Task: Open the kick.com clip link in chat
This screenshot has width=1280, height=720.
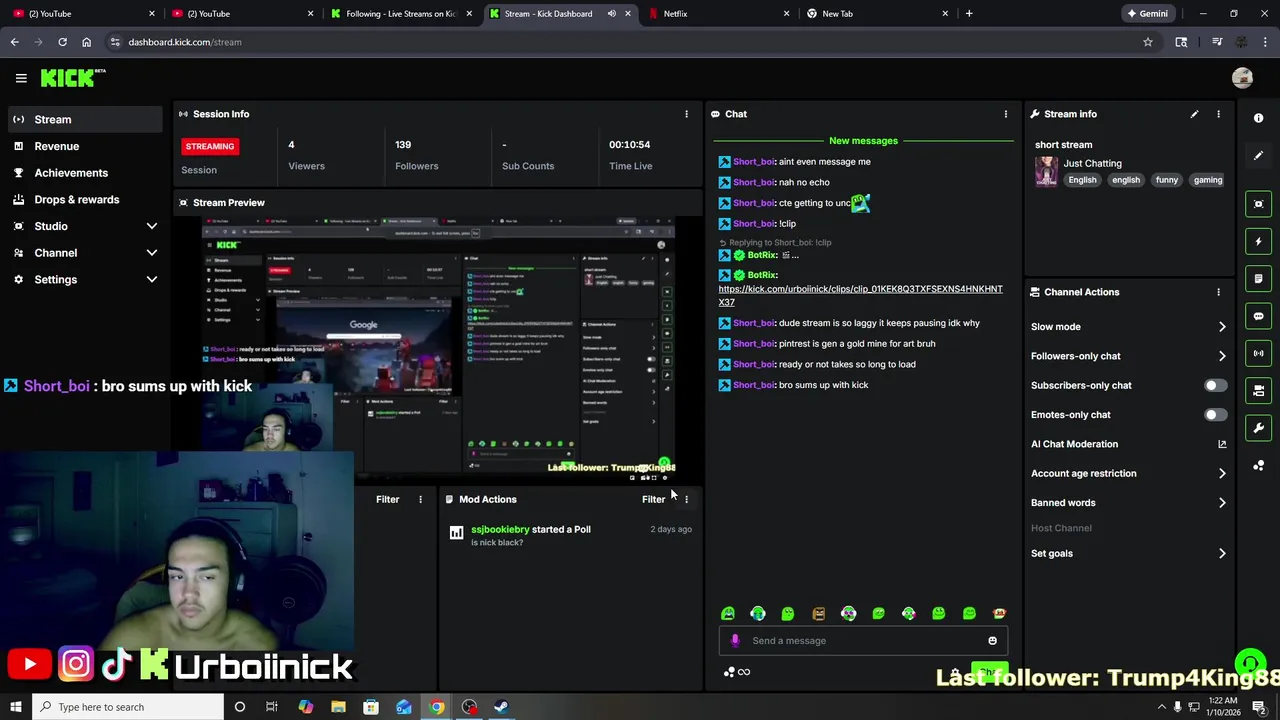Action: [860, 295]
